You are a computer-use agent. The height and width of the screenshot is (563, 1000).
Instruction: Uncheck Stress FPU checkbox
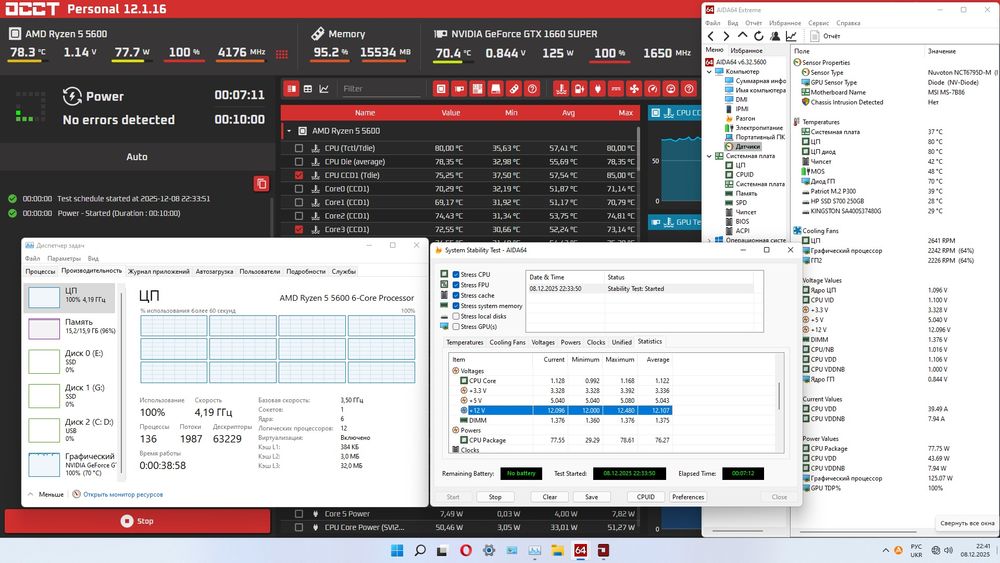point(456,285)
